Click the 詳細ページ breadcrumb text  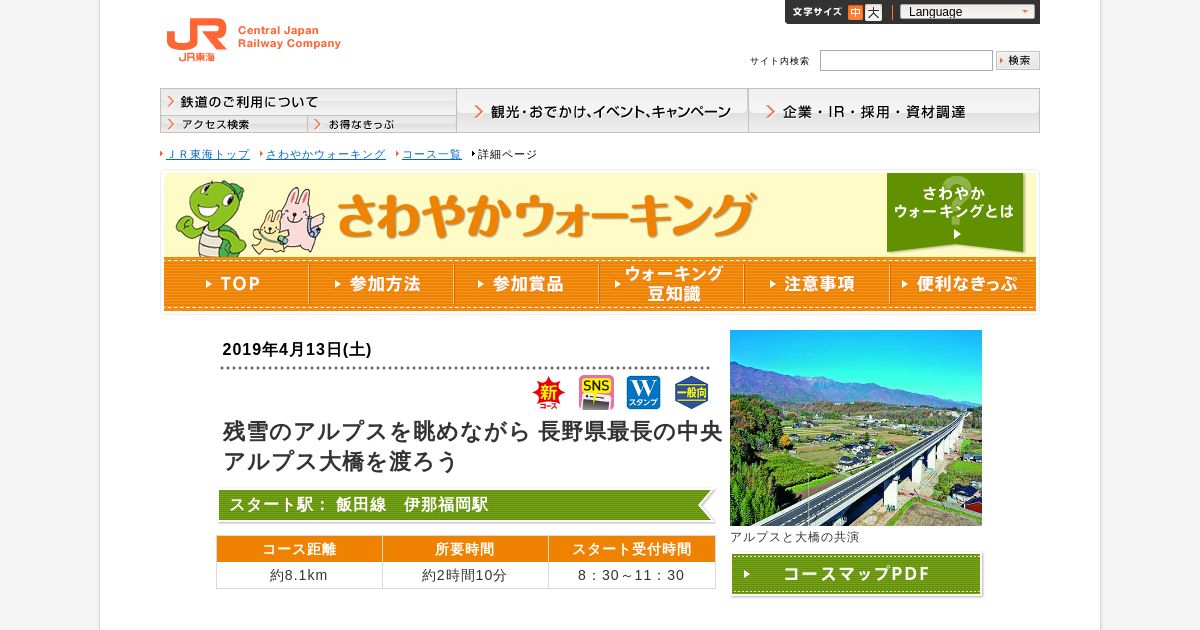pyautogui.click(x=507, y=154)
